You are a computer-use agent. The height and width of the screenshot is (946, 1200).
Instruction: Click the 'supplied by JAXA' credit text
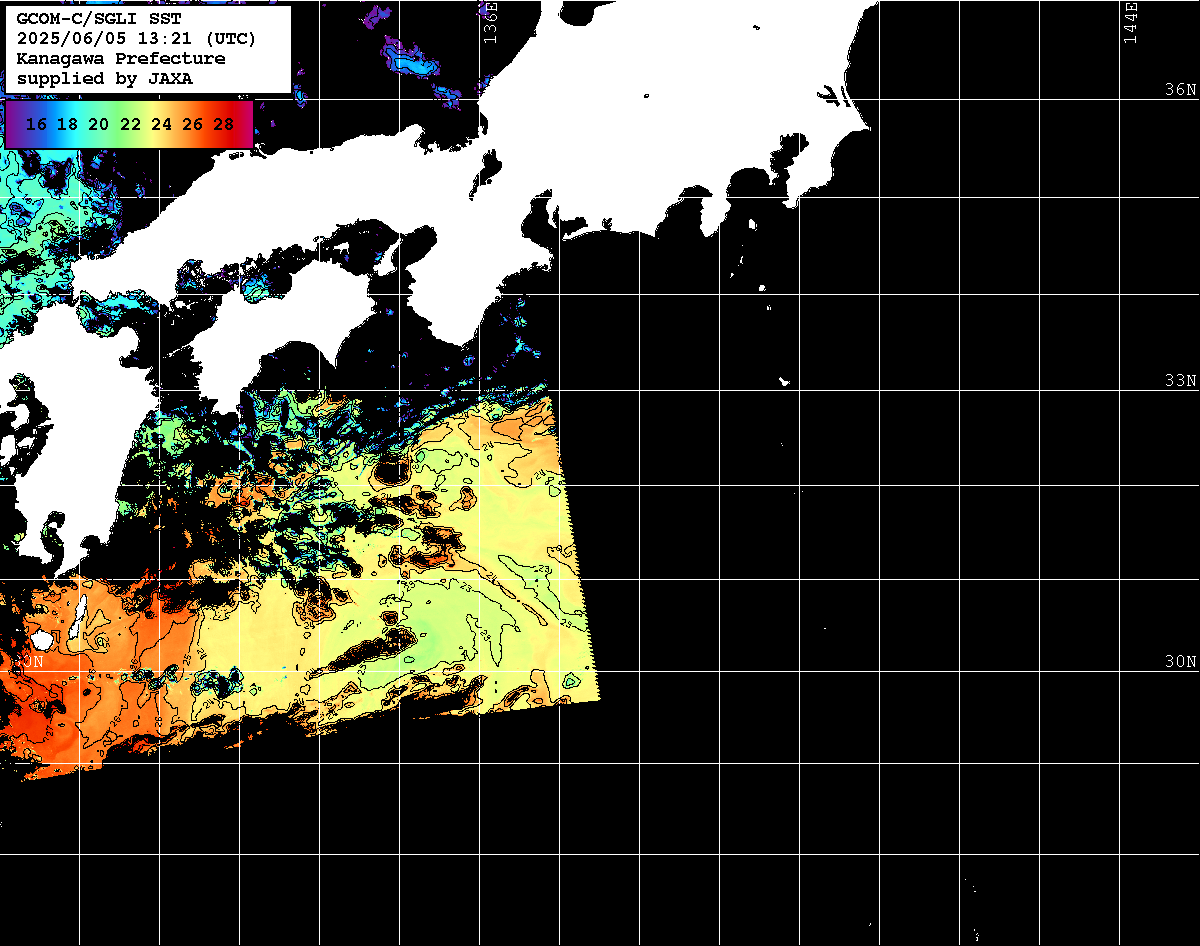(x=105, y=78)
